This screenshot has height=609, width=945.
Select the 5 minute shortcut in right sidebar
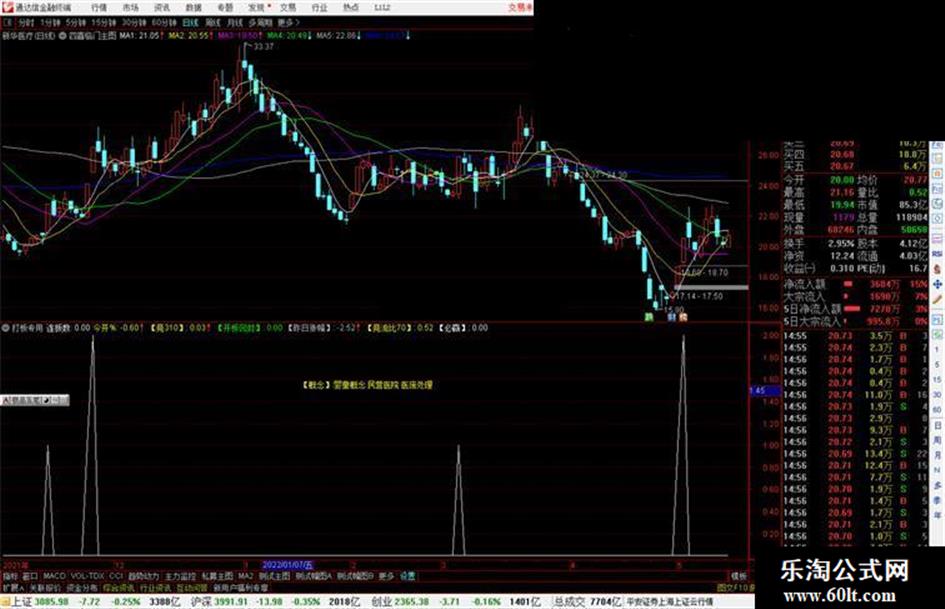point(937,365)
